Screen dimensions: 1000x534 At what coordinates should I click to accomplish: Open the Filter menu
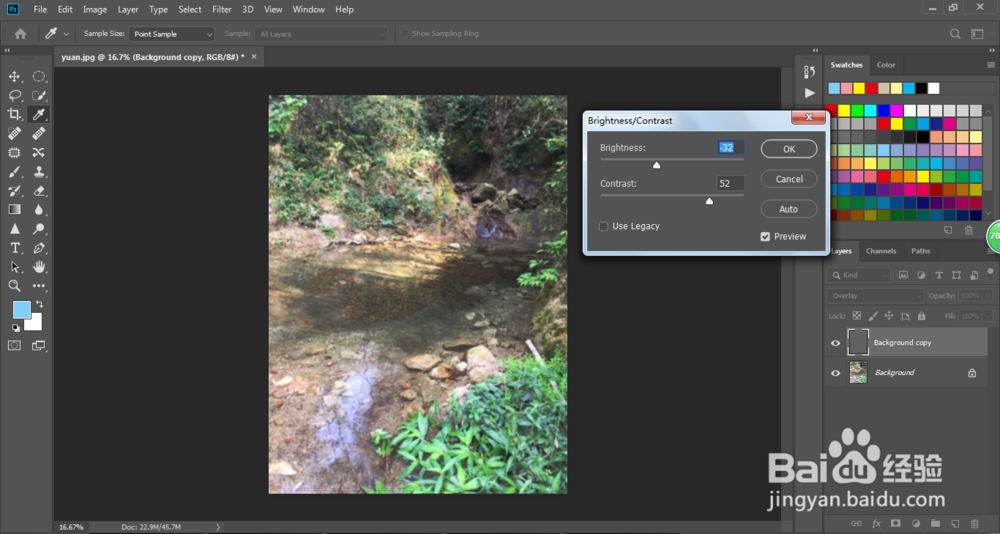pos(222,10)
